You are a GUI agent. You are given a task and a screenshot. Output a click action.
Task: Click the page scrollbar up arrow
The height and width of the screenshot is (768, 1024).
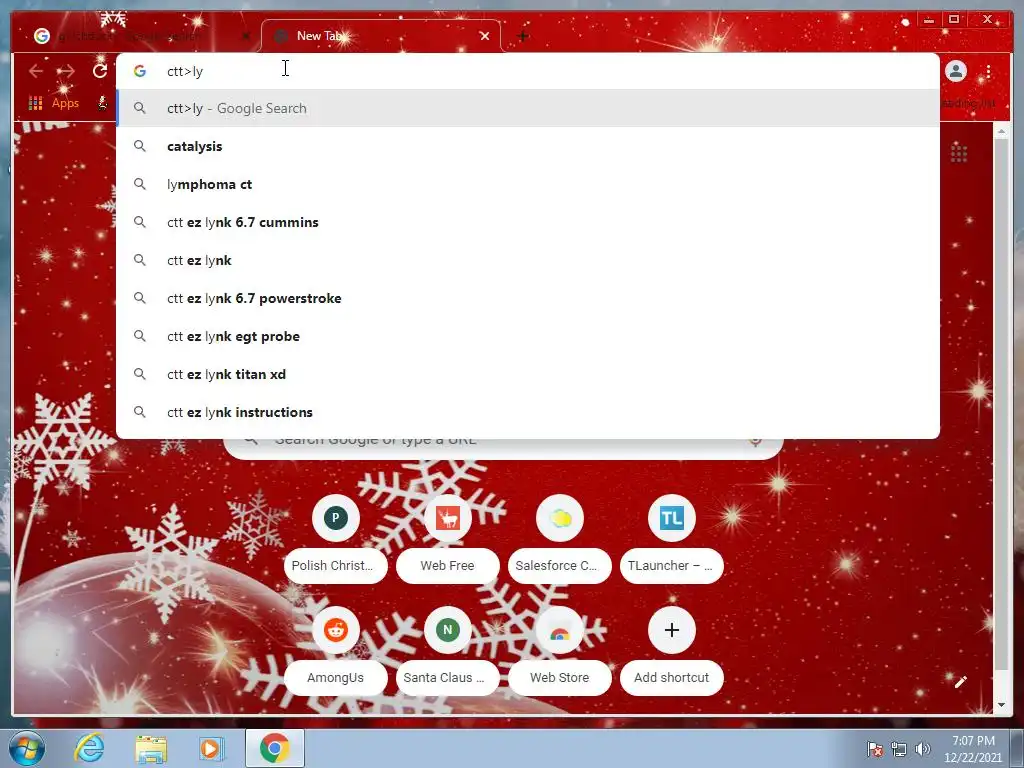coord(1001,133)
